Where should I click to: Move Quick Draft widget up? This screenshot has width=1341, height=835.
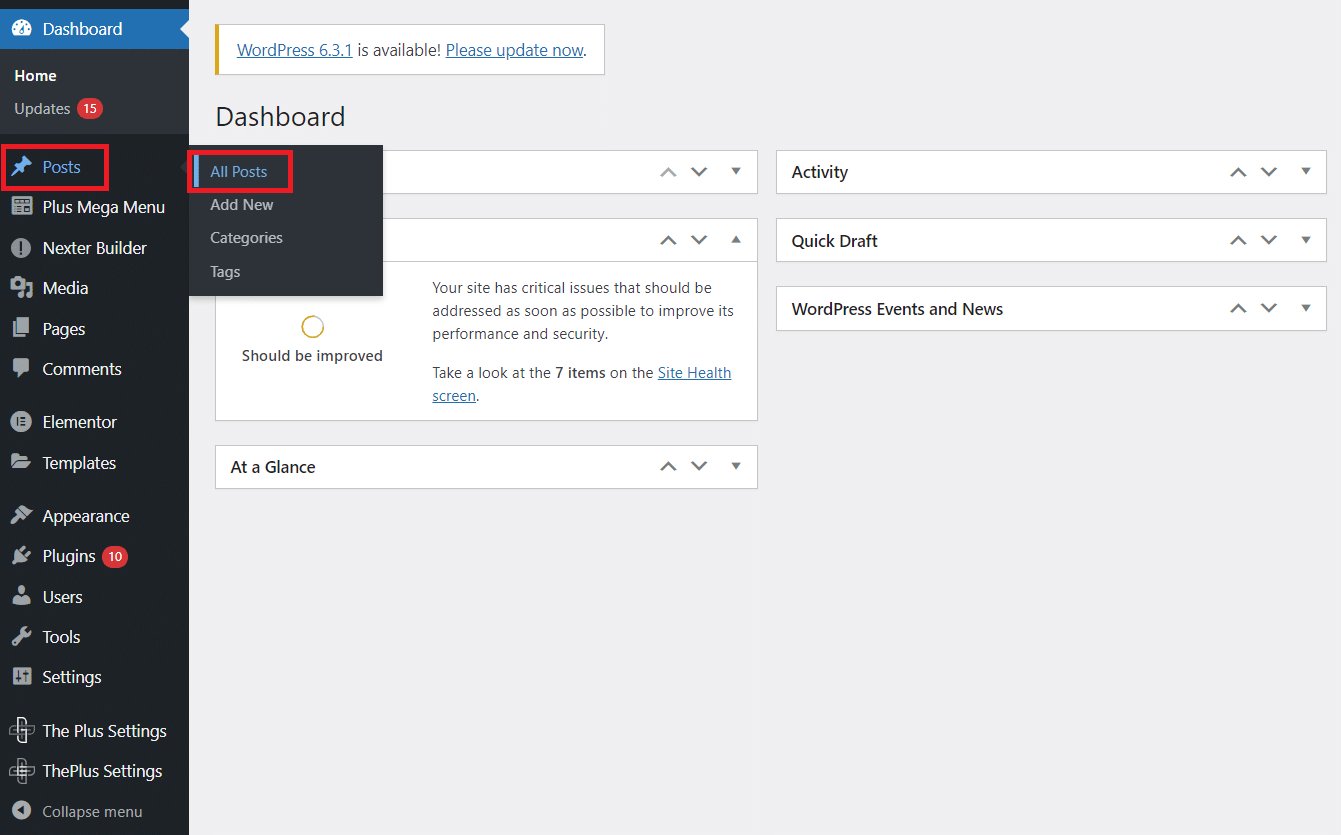coord(1238,240)
